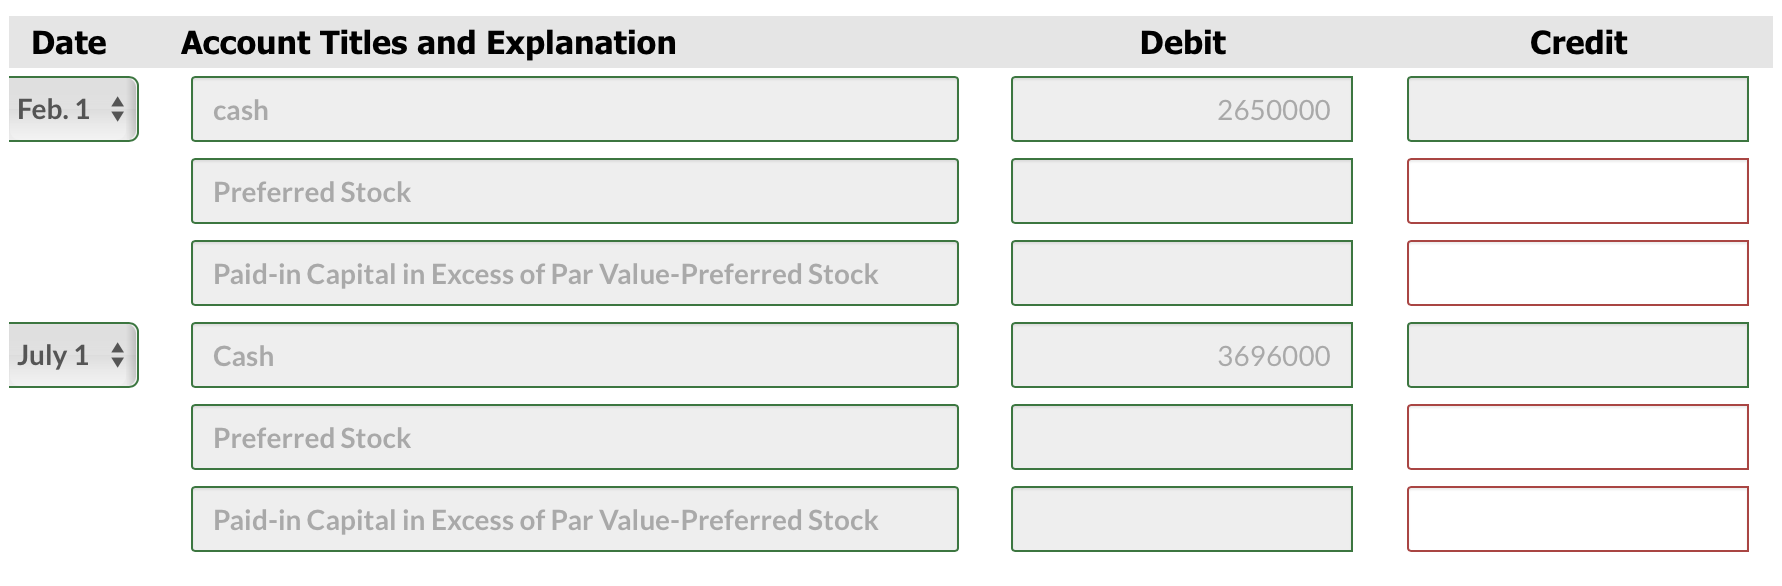
Task: Select the empty debit field beside first Preferred Stock
Action: 1182,191
